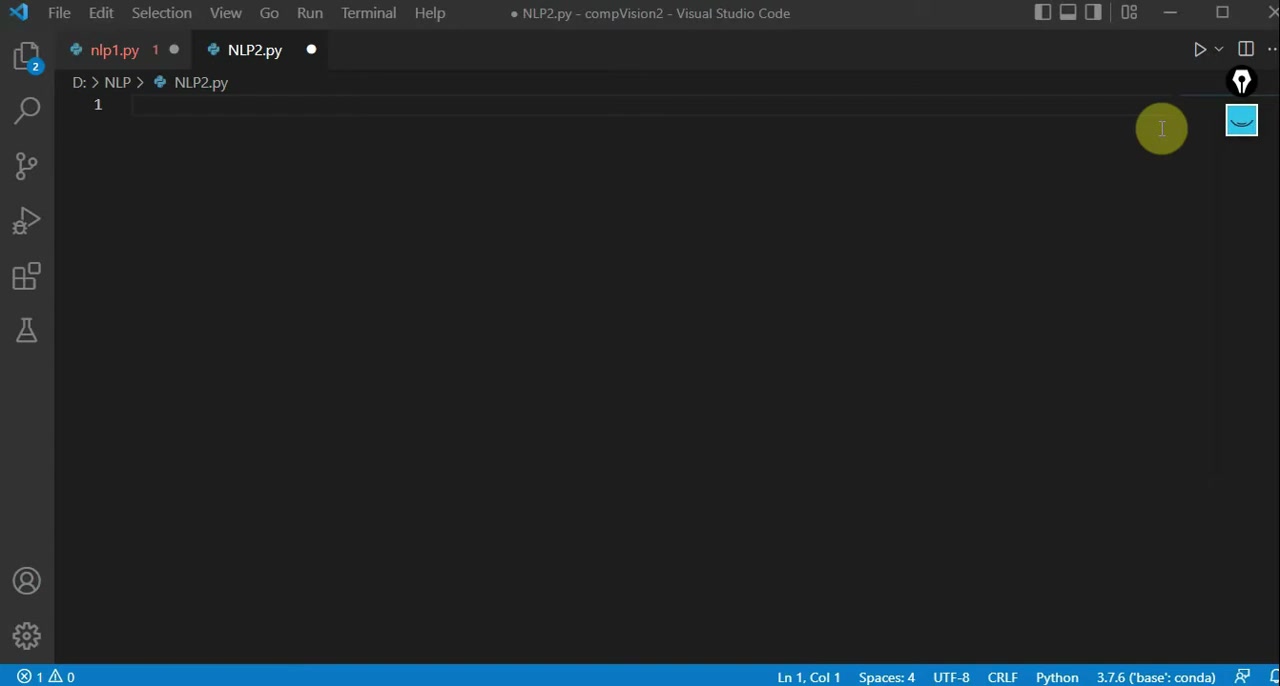Toggle the primary side bar visibility
This screenshot has width=1280, height=686.
click(x=1043, y=13)
